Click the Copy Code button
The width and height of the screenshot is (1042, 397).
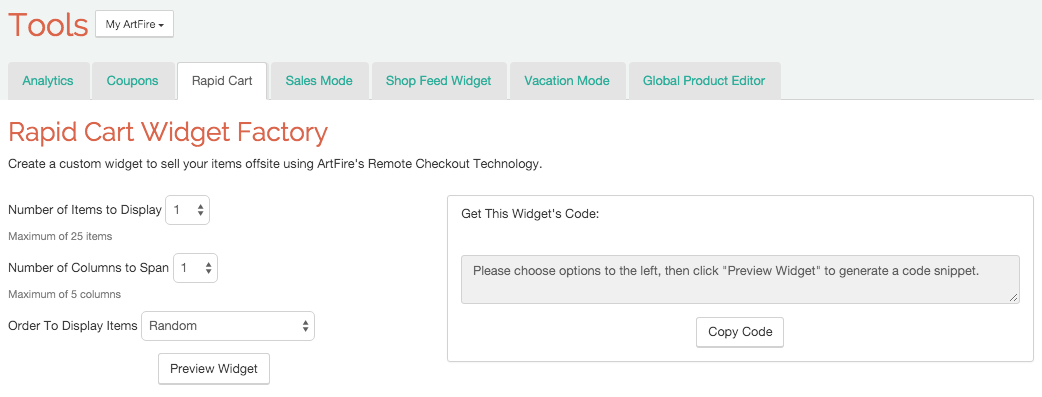pyautogui.click(x=740, y=332)
